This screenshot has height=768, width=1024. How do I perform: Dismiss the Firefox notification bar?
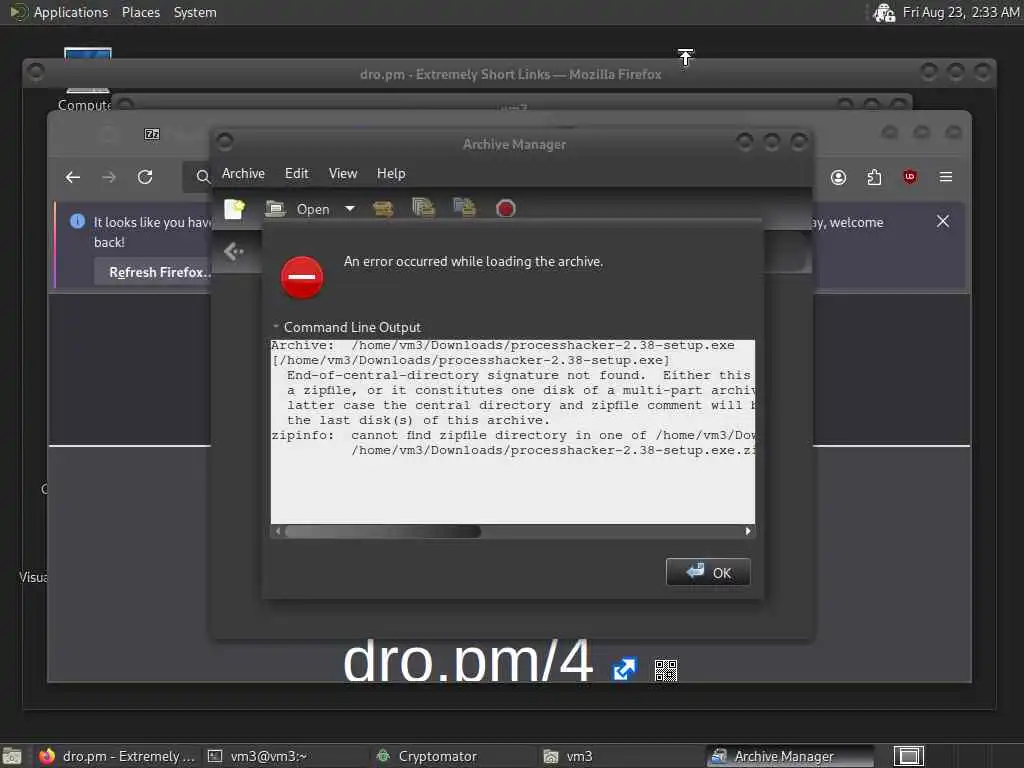click(943, 221)
